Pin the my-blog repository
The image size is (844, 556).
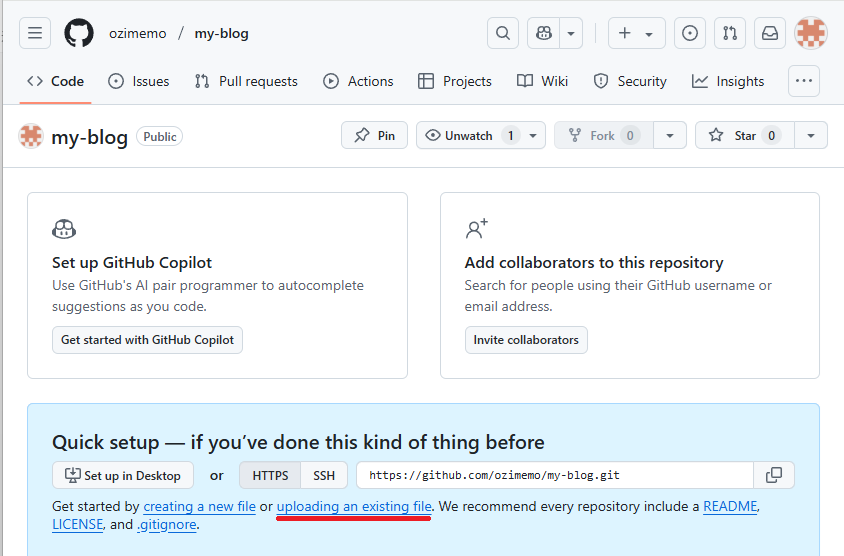[375, 135]
